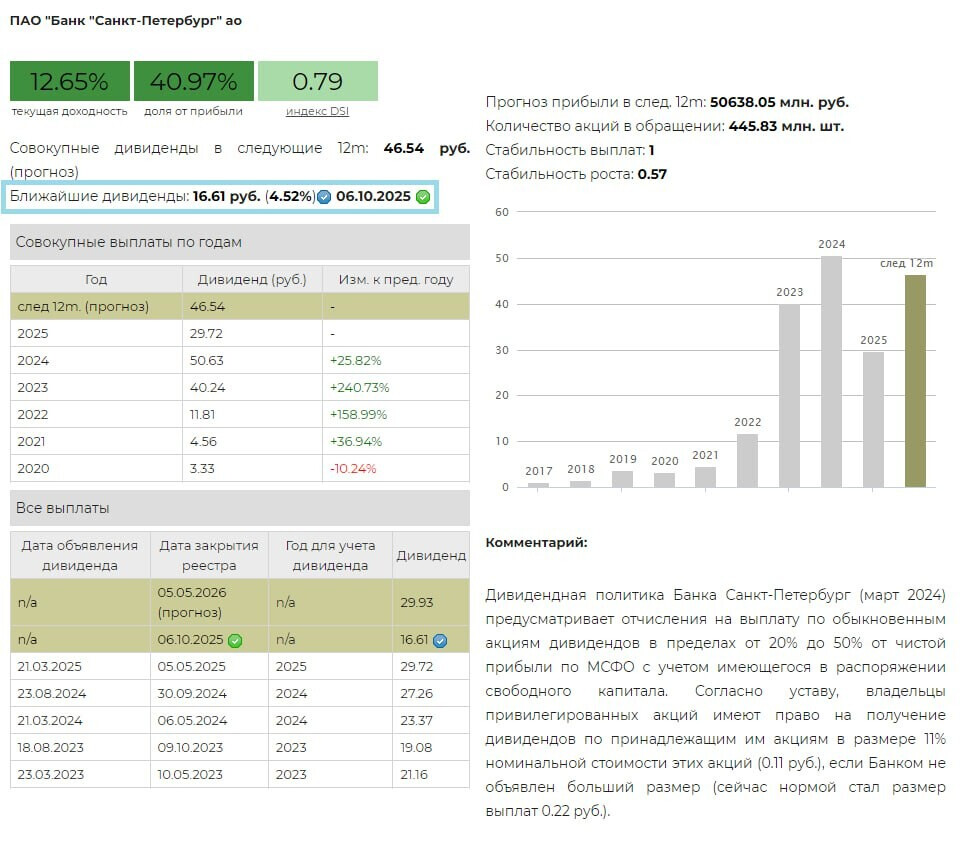Click the green checkmark beside the bold 06.10.2025 date
Viewport: 960px width, 844px height.
click(x=423, y=197)
